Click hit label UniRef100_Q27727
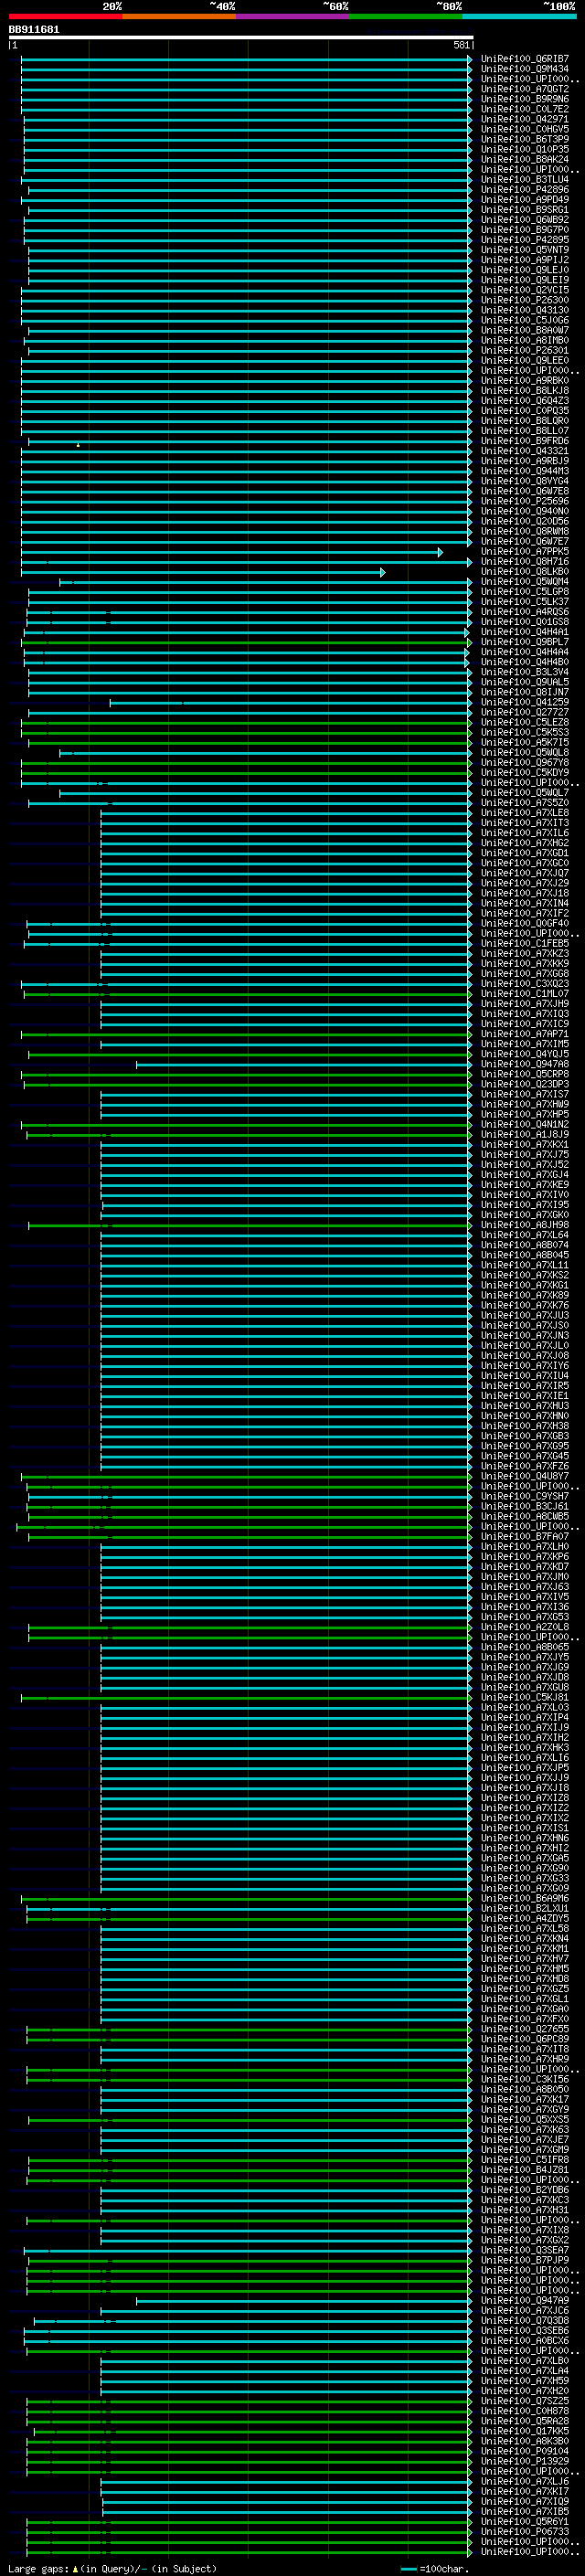Screen dimensions: 585x2576 pyautogui.click(x=525, y=713)
